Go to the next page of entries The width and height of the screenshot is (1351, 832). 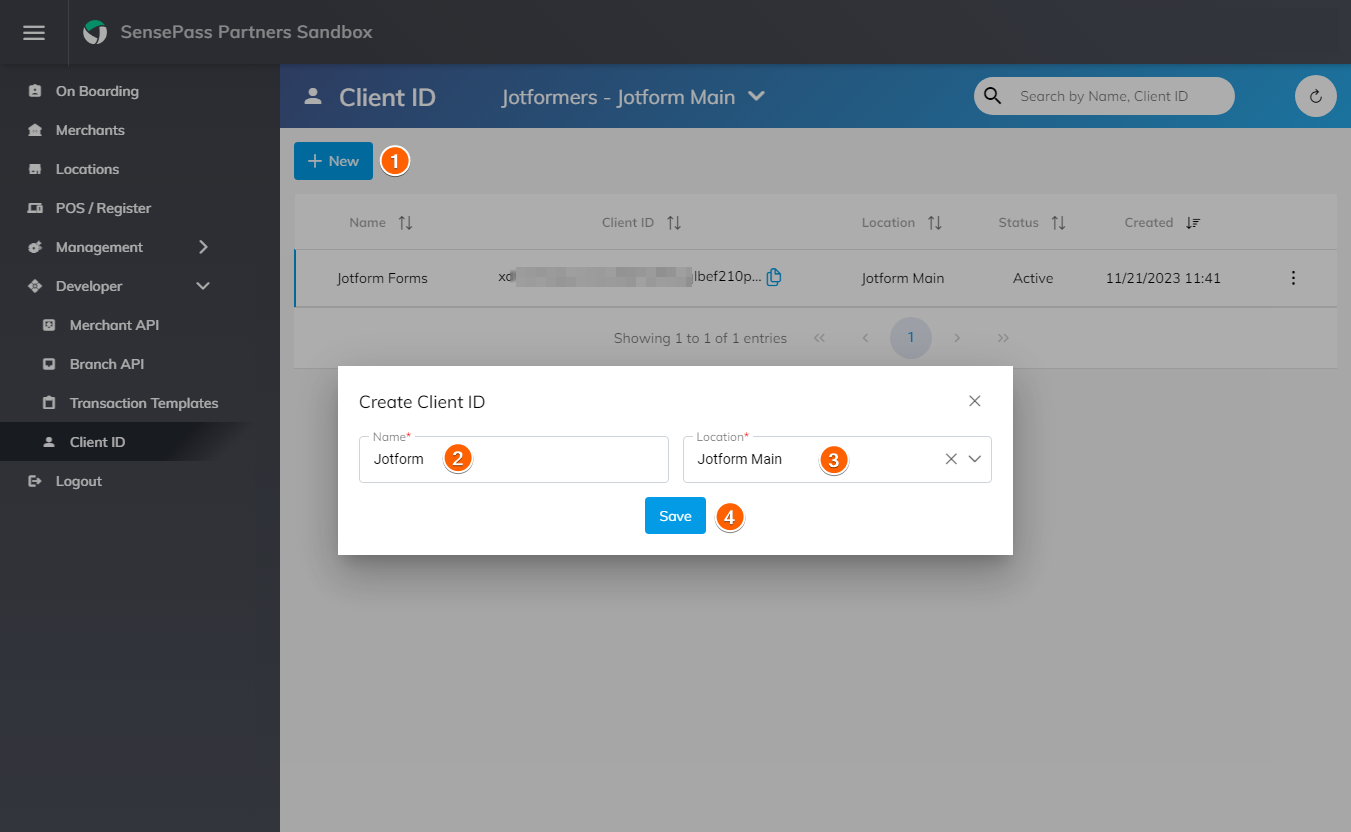click(x=957, y=338)
